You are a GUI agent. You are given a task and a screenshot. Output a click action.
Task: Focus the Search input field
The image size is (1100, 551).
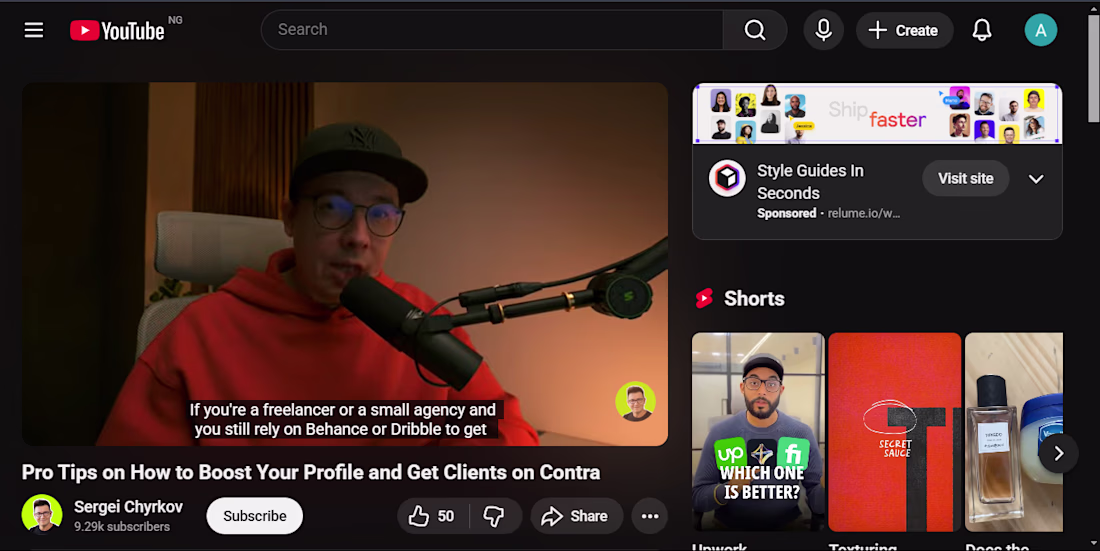point(492,29)
